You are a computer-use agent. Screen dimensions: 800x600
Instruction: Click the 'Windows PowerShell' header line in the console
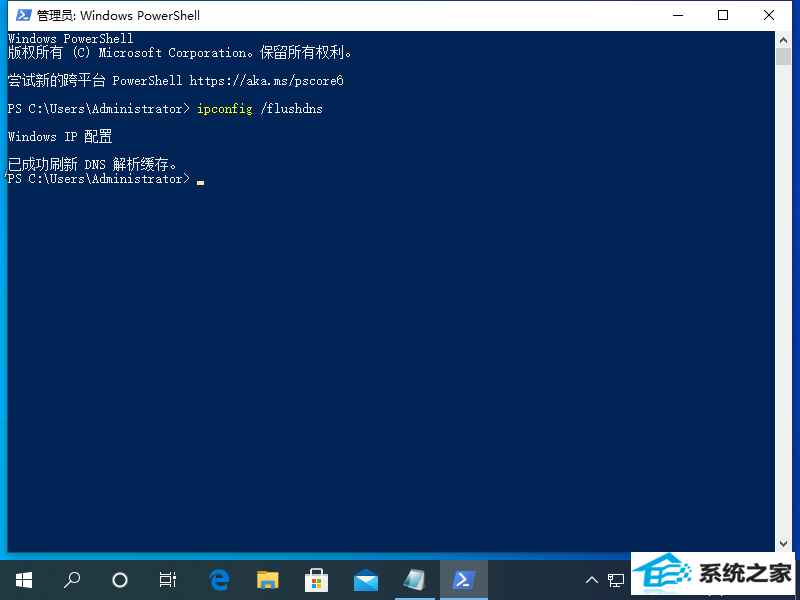pyautogui.click(x=70, y=38)
